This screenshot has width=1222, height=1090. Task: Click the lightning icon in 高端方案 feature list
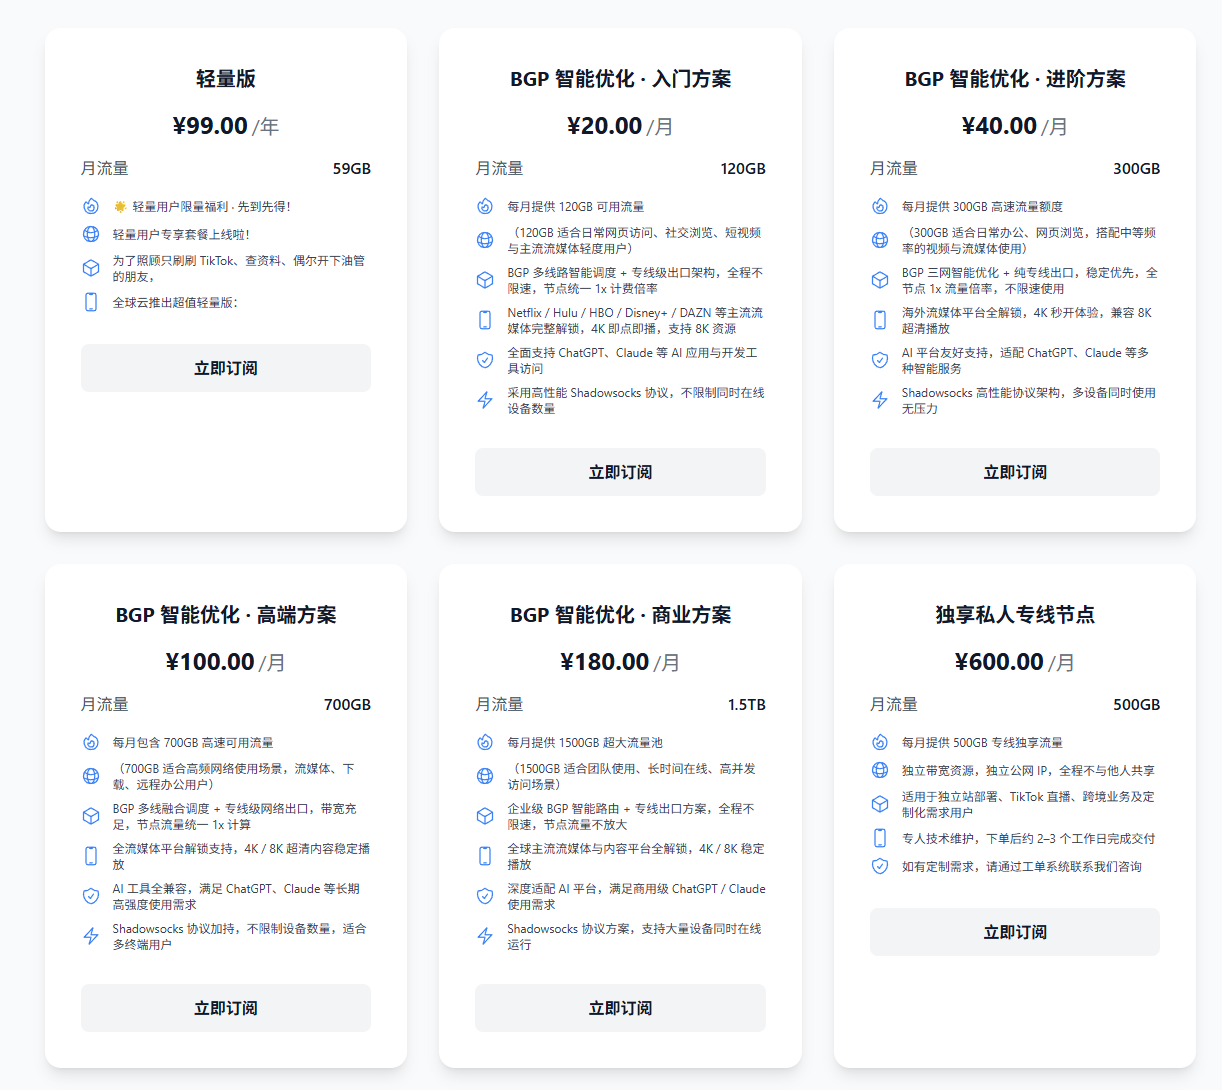(90, 935)
